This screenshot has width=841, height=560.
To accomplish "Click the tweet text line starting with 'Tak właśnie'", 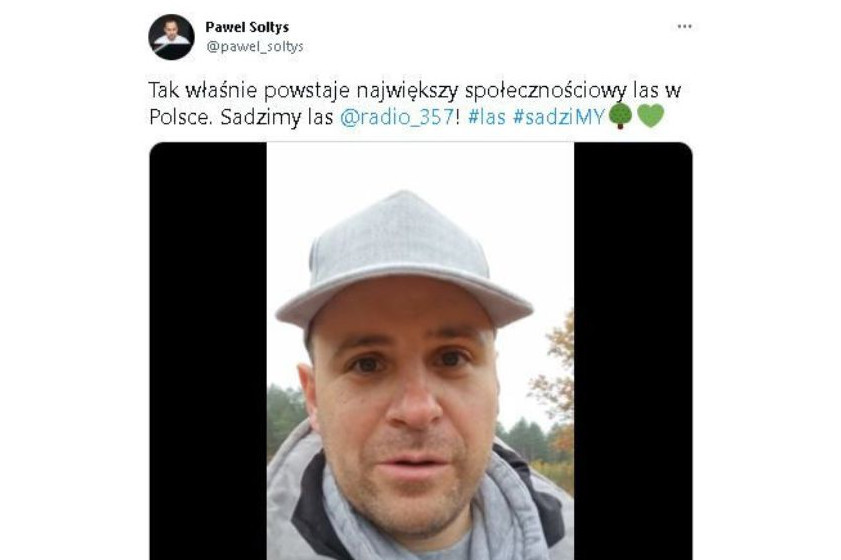I will tap(415, 90).
